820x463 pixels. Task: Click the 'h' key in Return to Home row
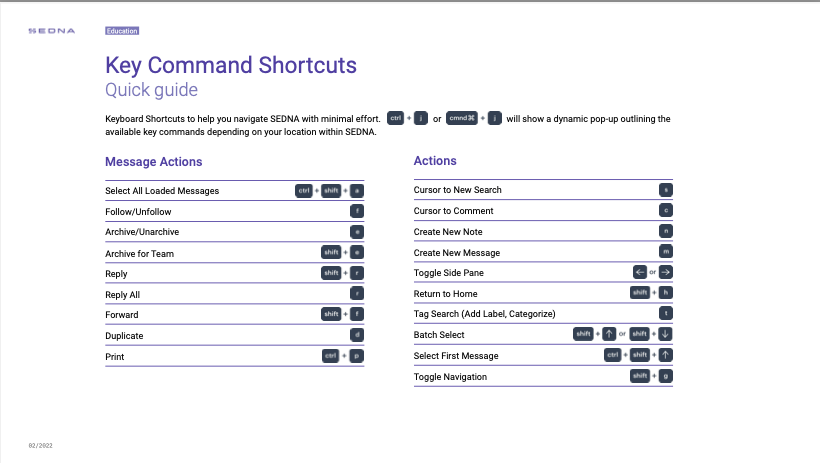pos(666,292)
